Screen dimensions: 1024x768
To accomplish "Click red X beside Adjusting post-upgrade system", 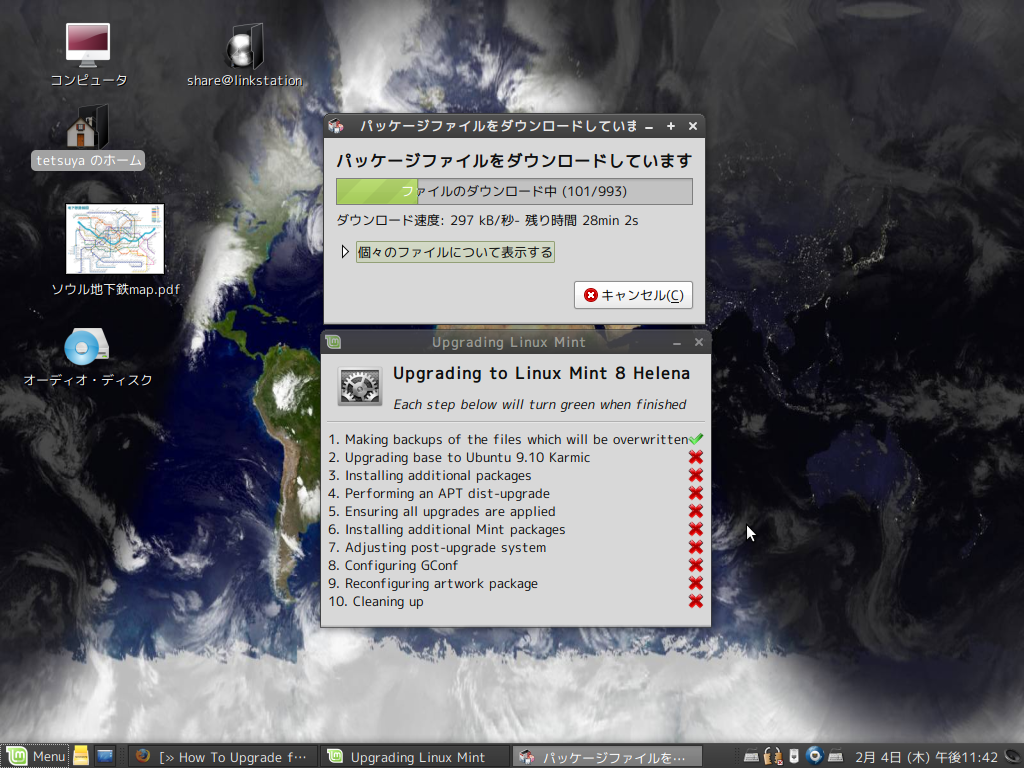I will click(696, 547).
